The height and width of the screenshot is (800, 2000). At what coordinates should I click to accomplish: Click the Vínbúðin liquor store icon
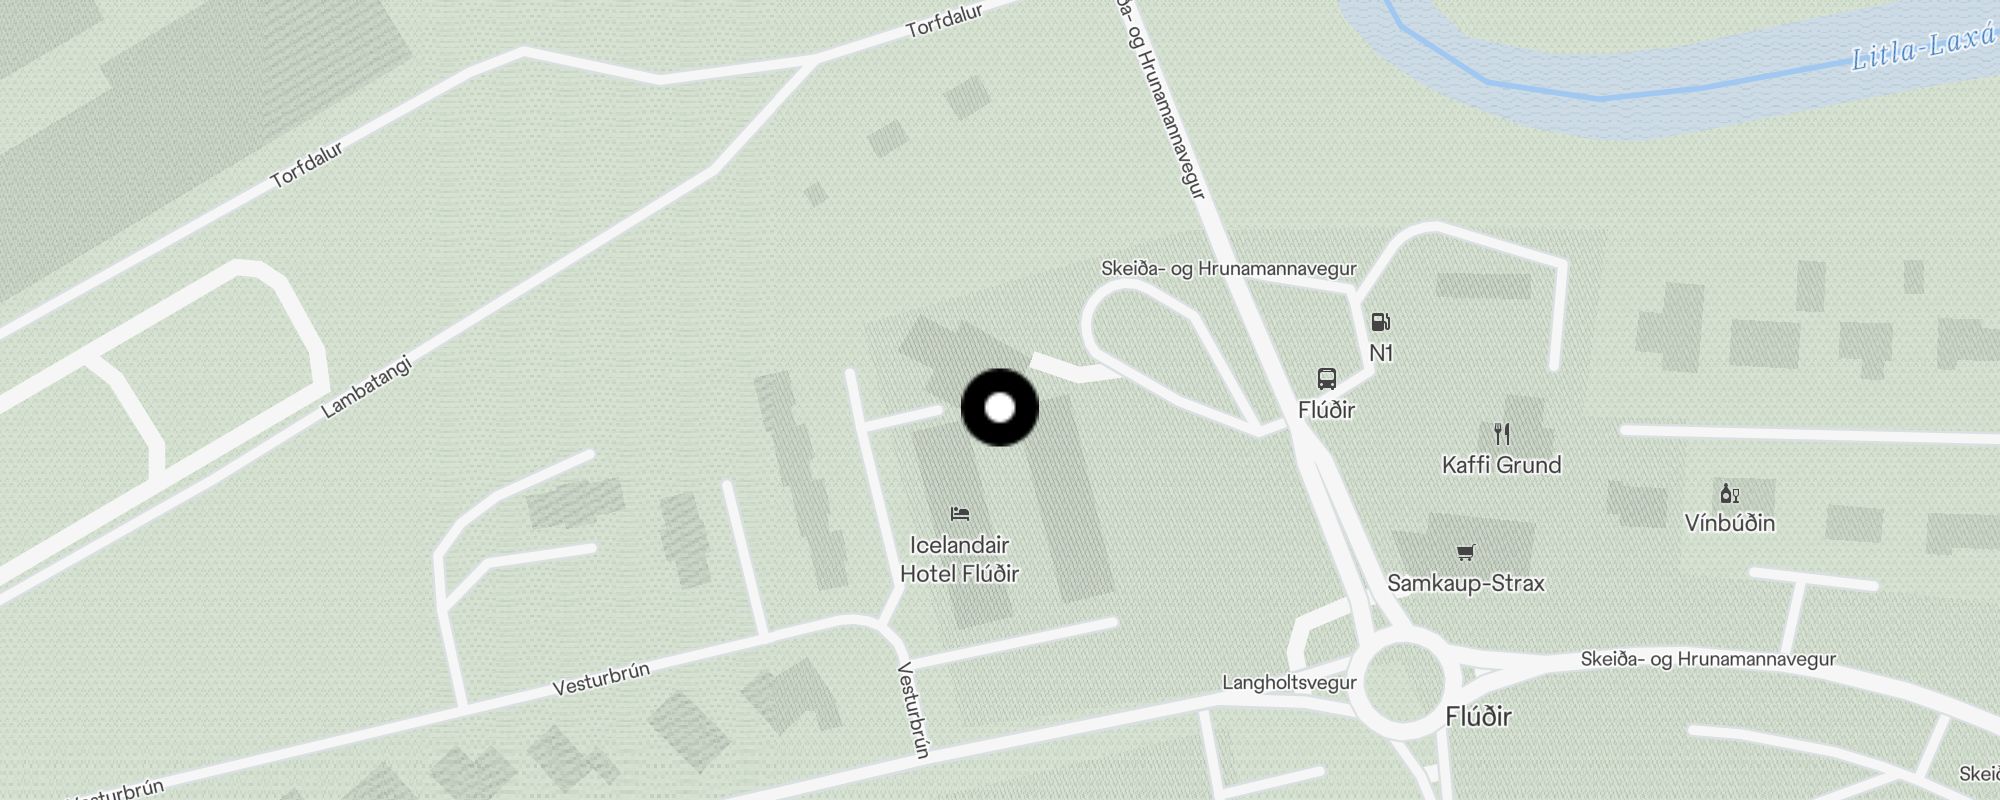pyautogui.click(x=1730, y=493)
